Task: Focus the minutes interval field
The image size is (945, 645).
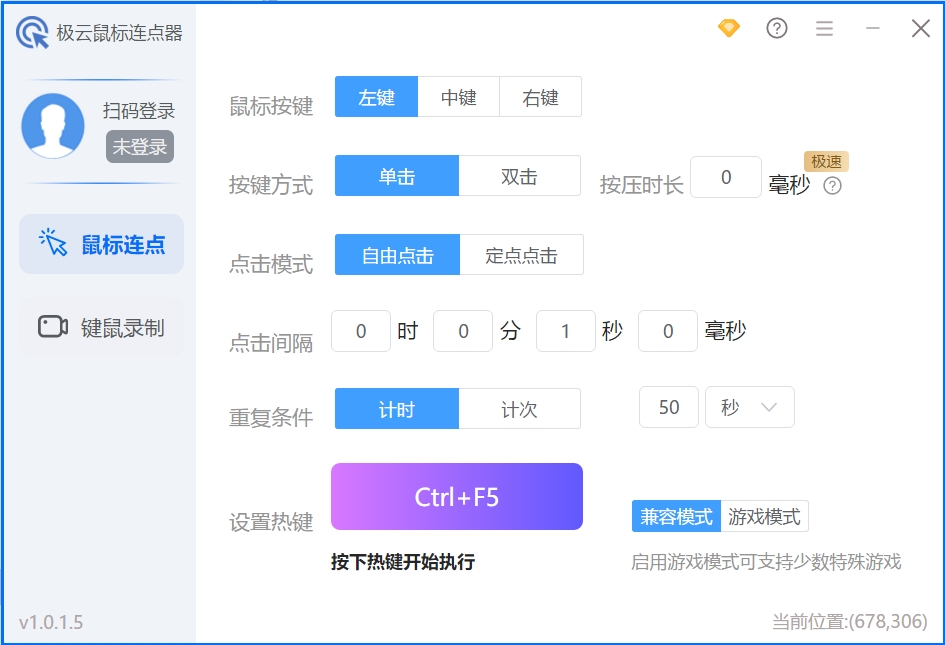Action: coord(463,331)
